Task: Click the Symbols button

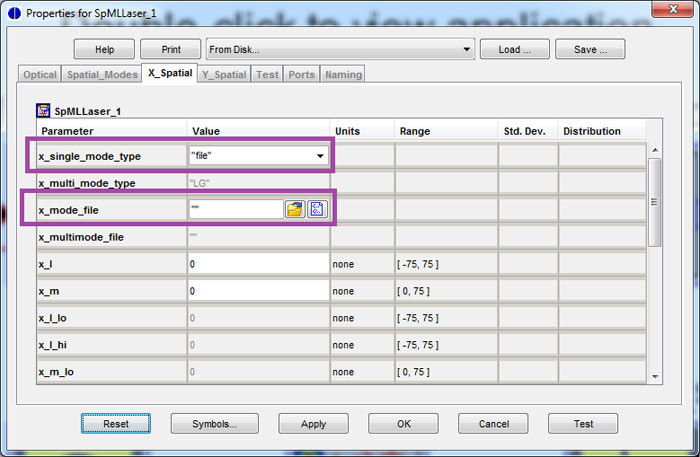Action: point(214,424)
